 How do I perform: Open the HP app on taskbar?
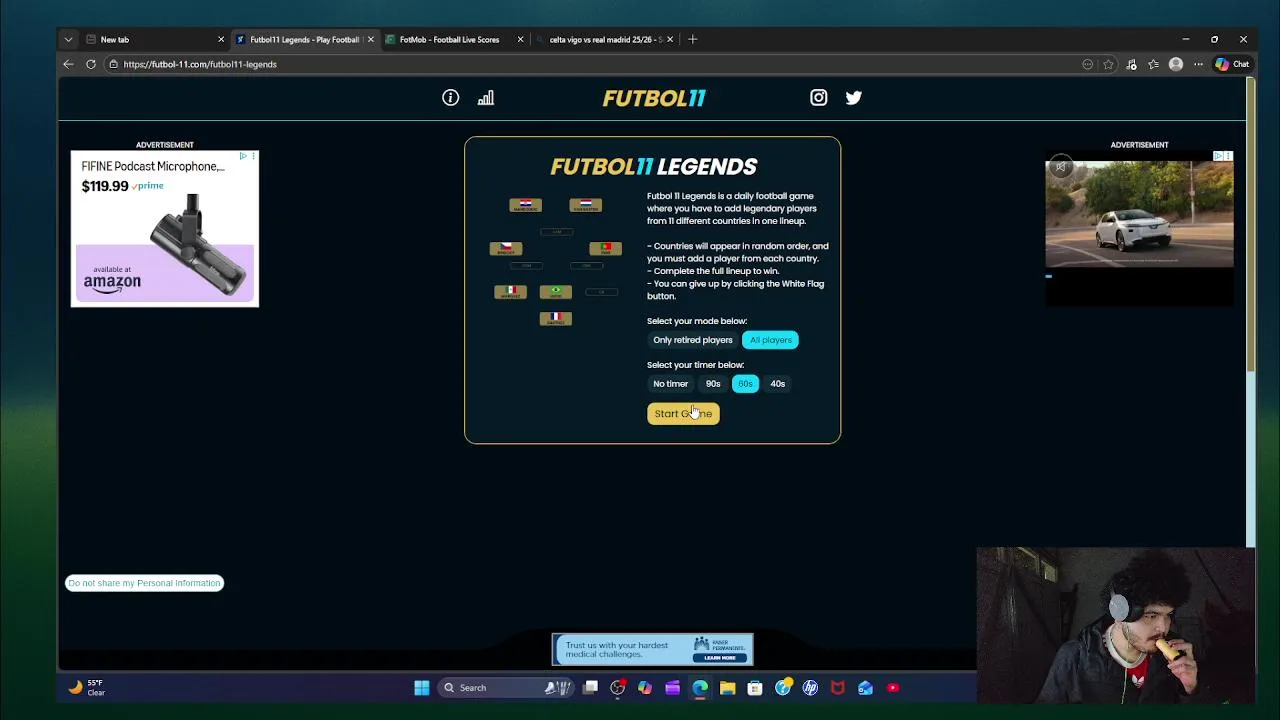(810, 688)
